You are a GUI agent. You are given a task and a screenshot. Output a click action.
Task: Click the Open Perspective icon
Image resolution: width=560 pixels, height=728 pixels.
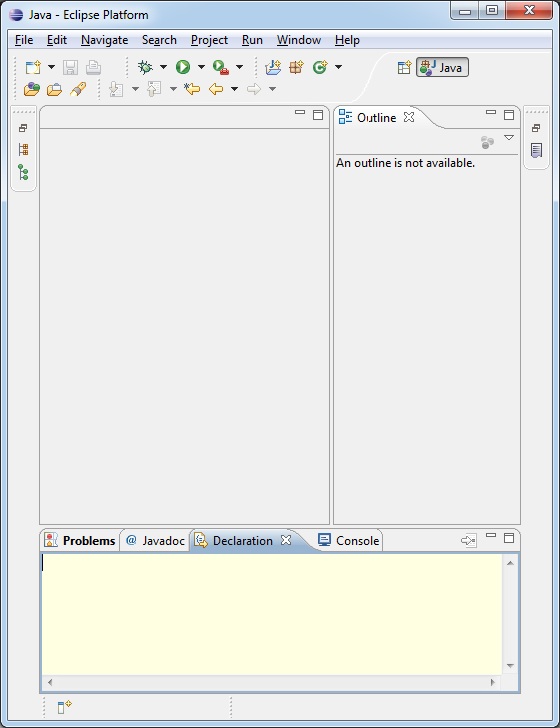coord(404,67)
